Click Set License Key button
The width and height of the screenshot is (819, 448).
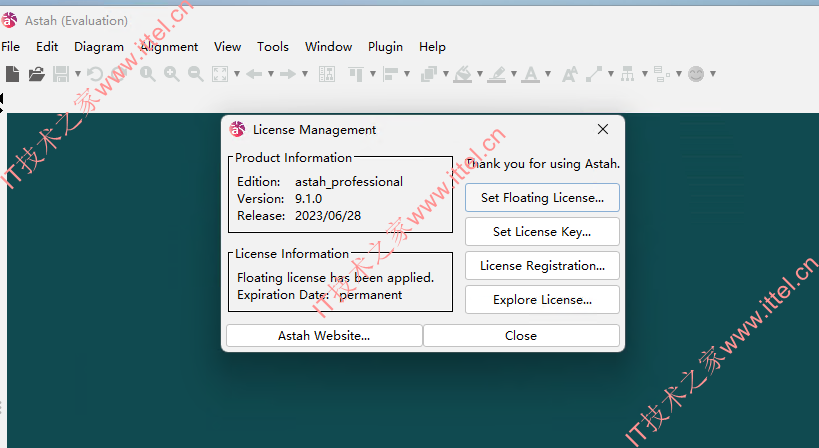pyautogui.click(x=542, y=231)
